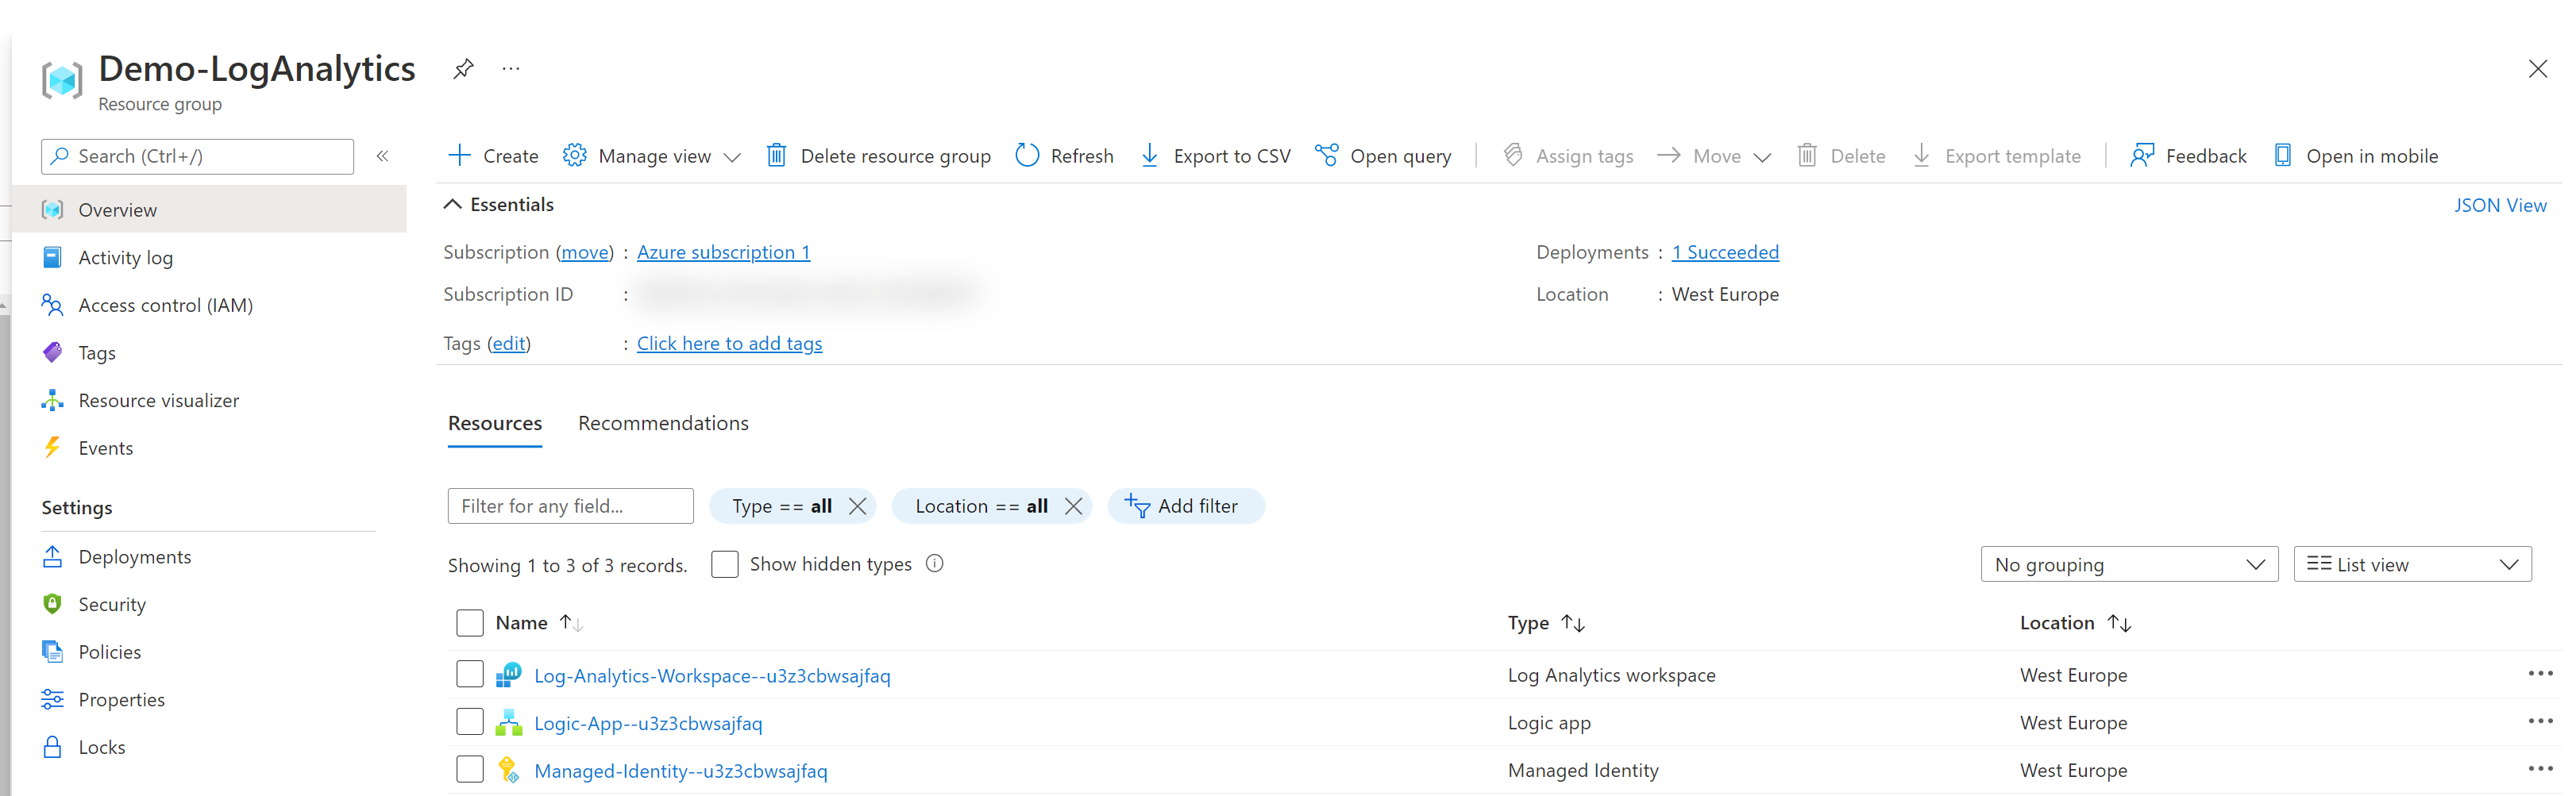Open the ellipsis menu for Logic-App row
Image resolution: width=2576 pixels, height=796 pixels.
tap(2540, 721)
